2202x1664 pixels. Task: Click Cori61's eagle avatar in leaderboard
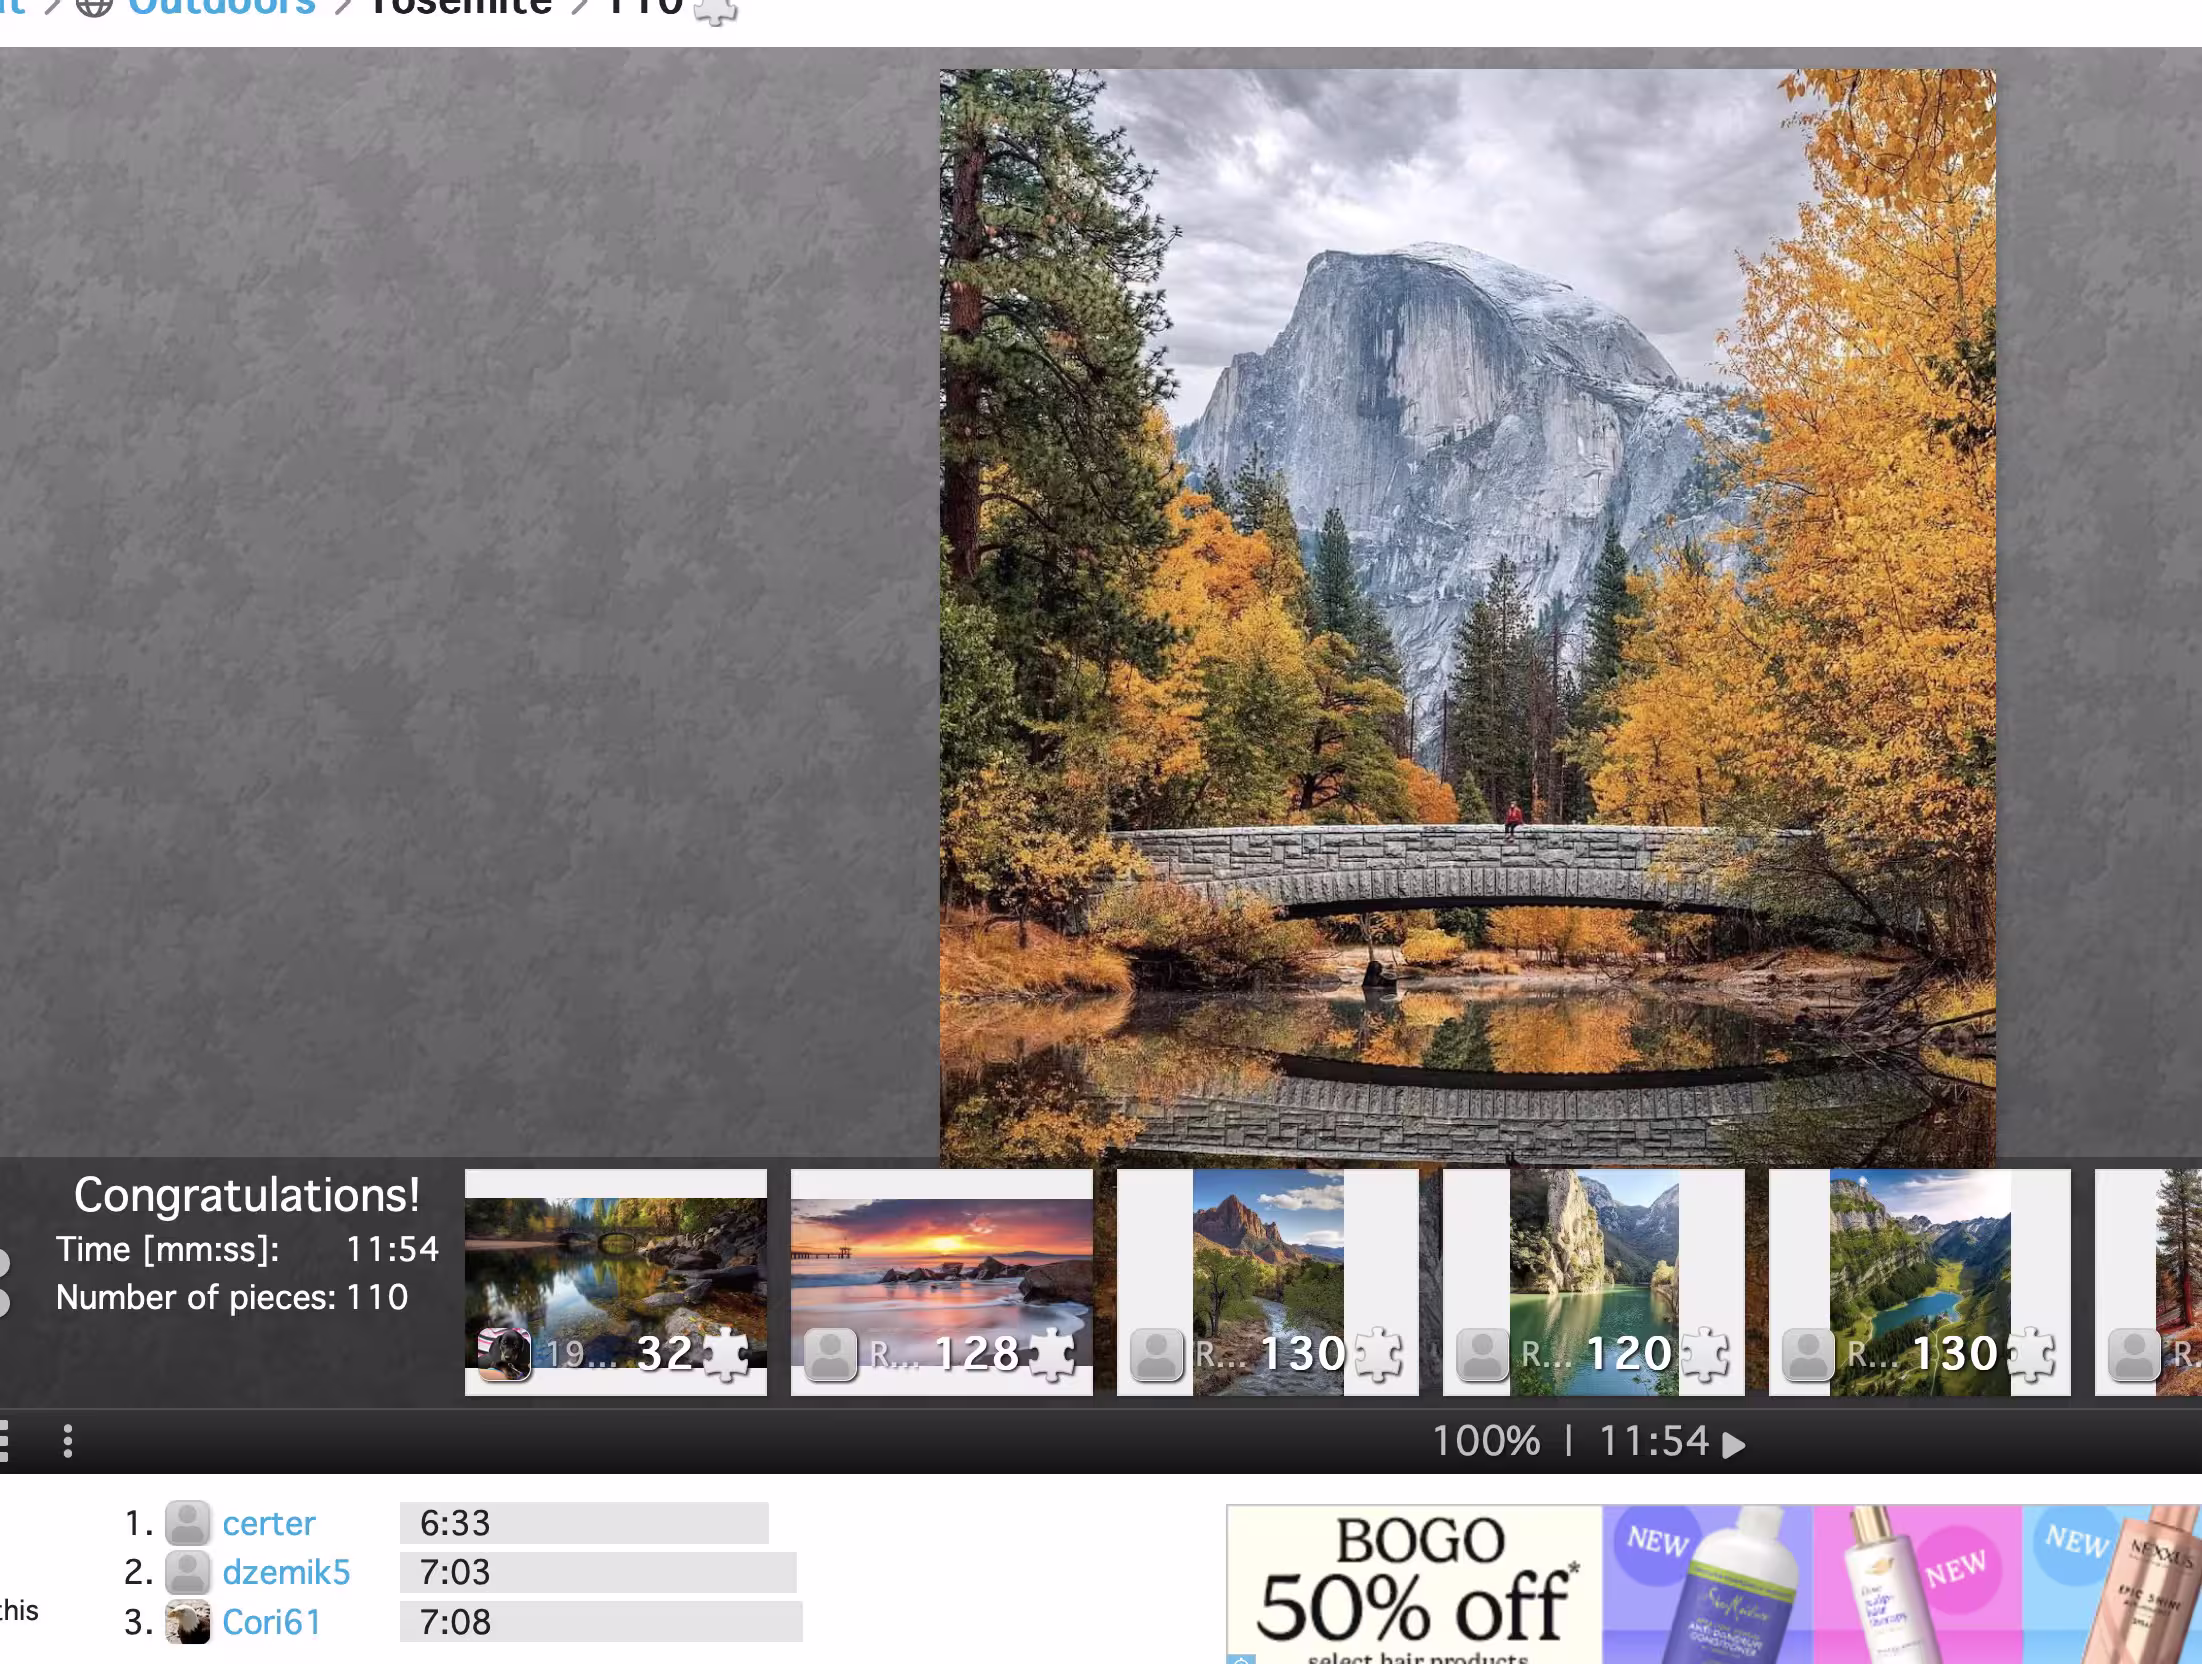click(x=187, y=1622)
